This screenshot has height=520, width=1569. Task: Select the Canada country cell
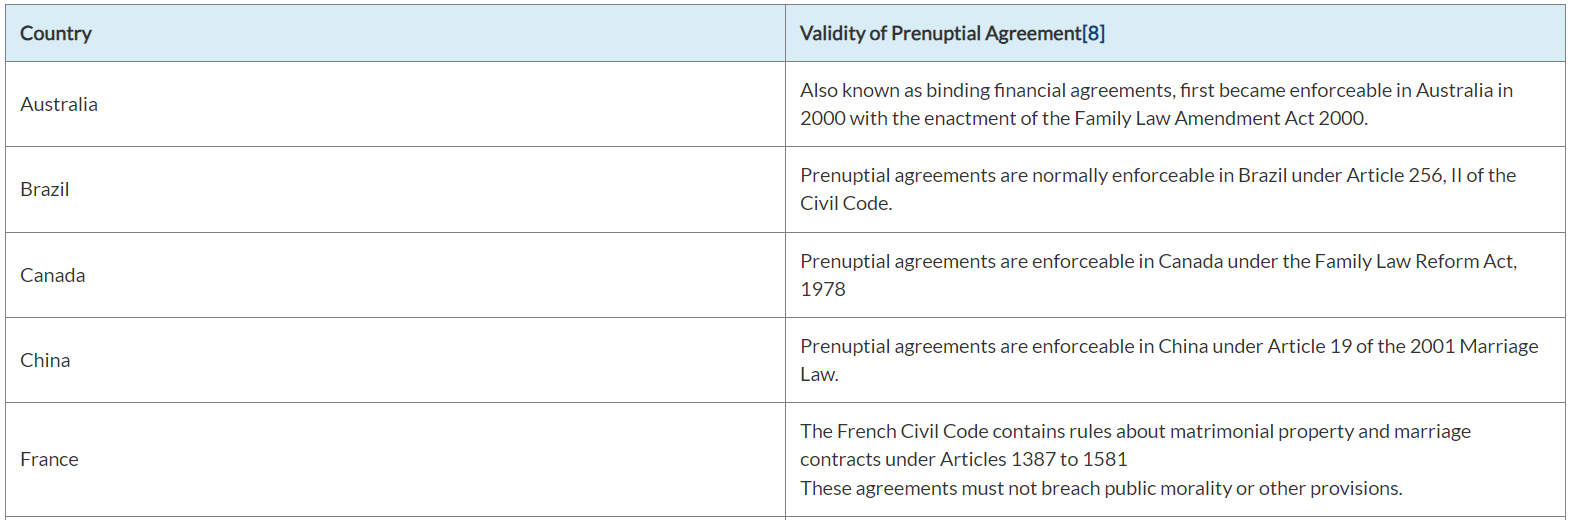pos(53,275)
